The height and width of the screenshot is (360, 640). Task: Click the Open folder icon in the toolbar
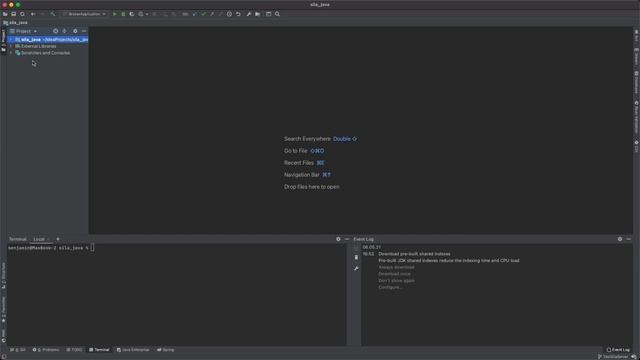pos(5,14)
